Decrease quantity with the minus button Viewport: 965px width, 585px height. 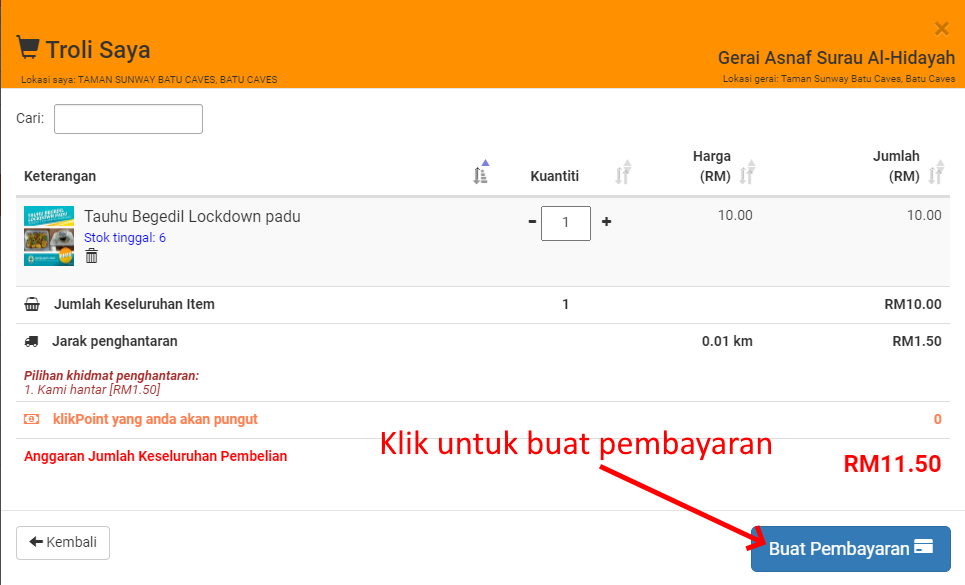tap(532, 222)
